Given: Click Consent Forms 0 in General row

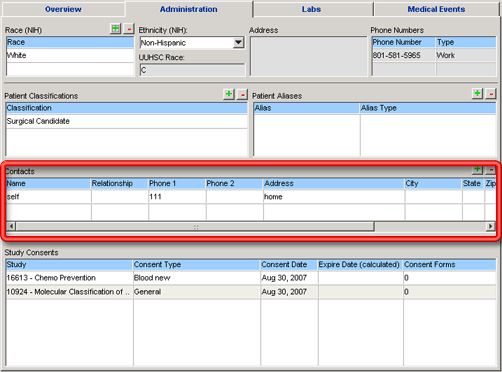Looking at the screenshot, I should click(x=450, y=292).
